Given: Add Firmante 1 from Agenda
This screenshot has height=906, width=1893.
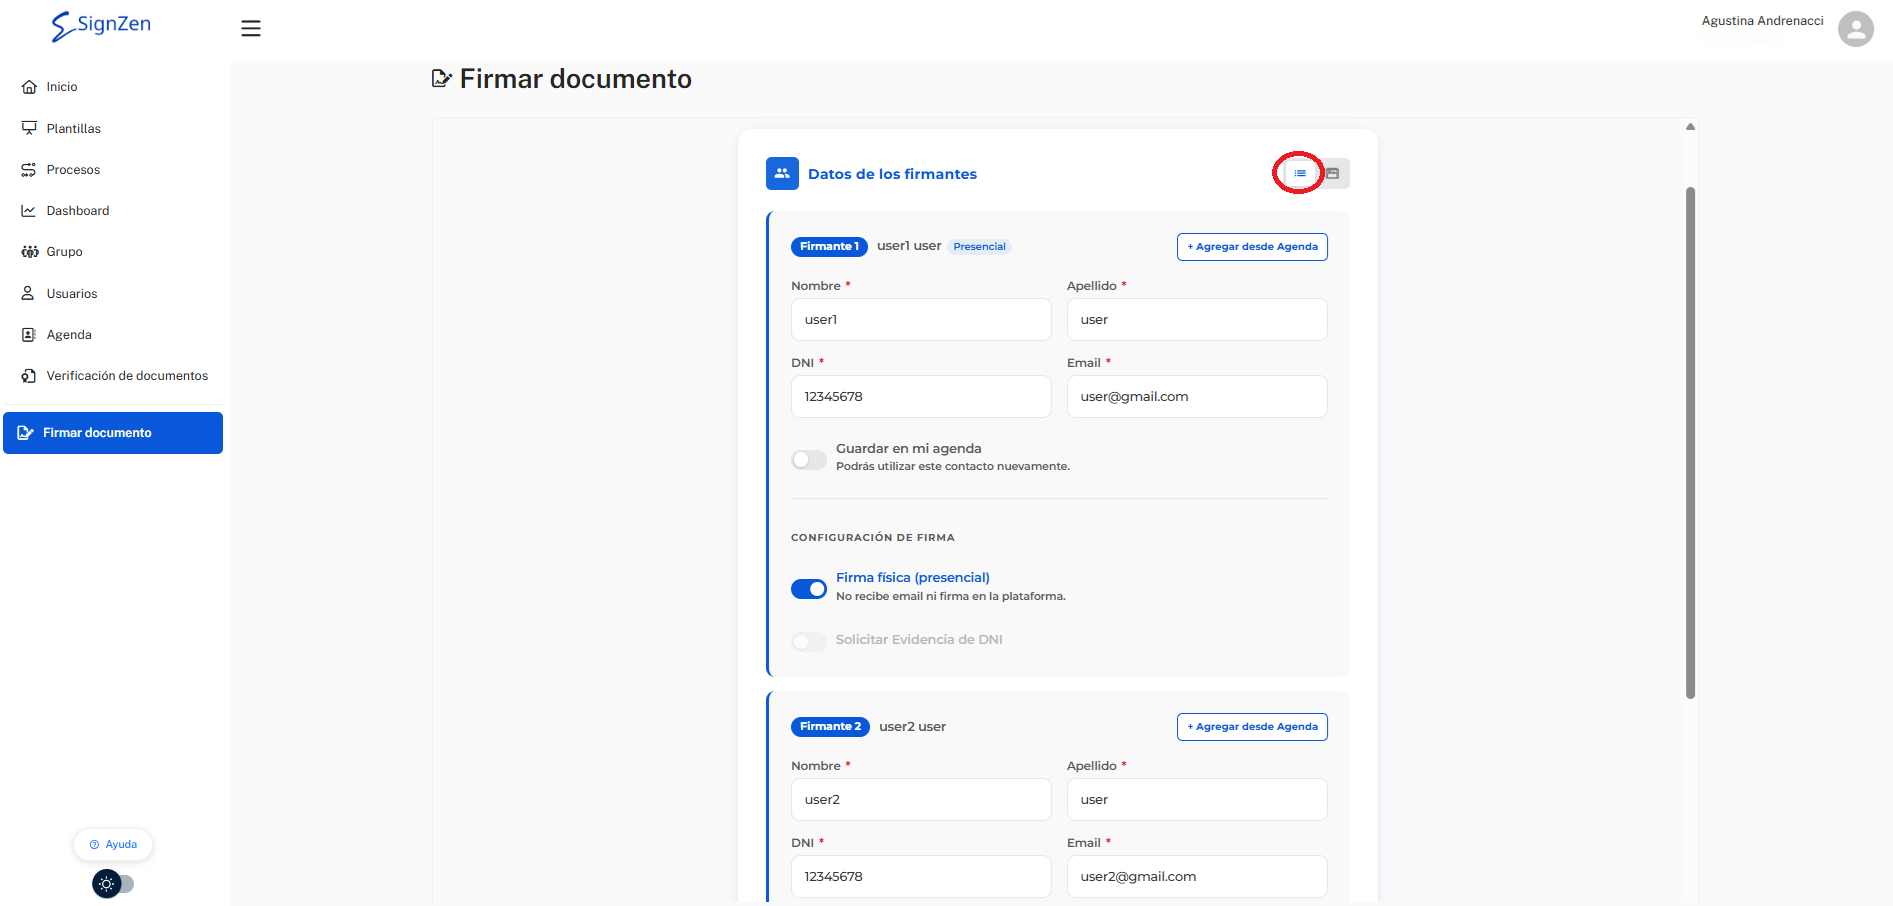Looking at the screenshot, I should coord(1252,247).
